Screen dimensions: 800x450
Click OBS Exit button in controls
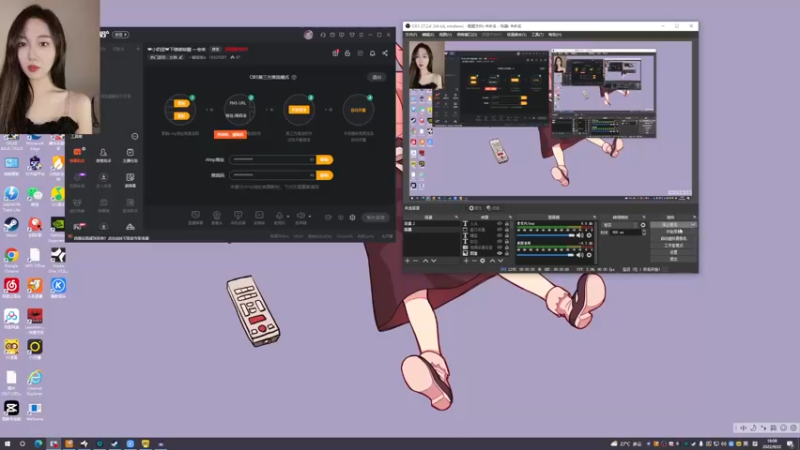pos(673,259)
